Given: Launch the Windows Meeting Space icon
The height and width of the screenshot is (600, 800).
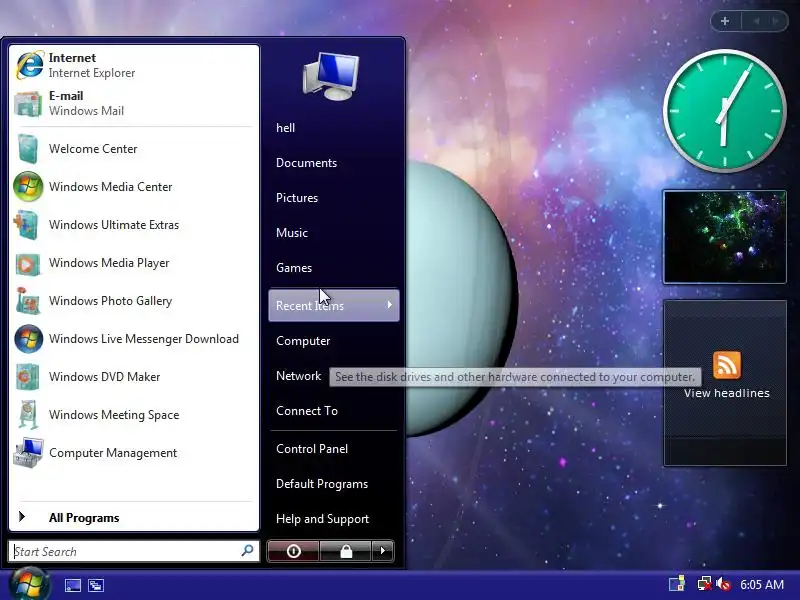Looking at the screenshot, I should coord(28,415).
